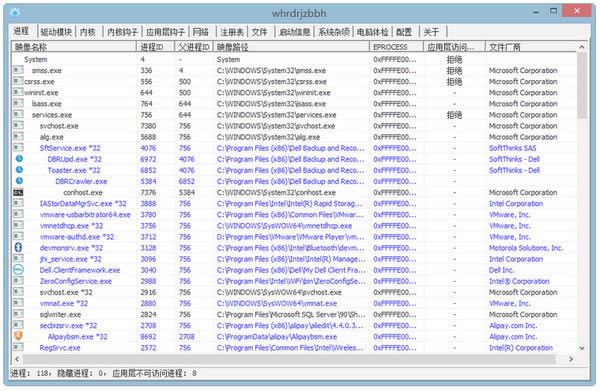The height and width of the screenshot is (391, 600).
Task: Open the 注册表 tab
Action: 232,32
